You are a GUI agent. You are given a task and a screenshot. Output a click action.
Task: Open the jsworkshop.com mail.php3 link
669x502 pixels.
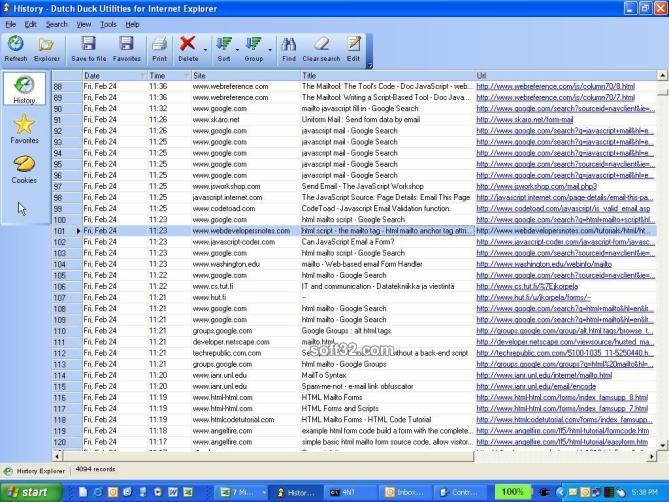[x=536, y=186]
